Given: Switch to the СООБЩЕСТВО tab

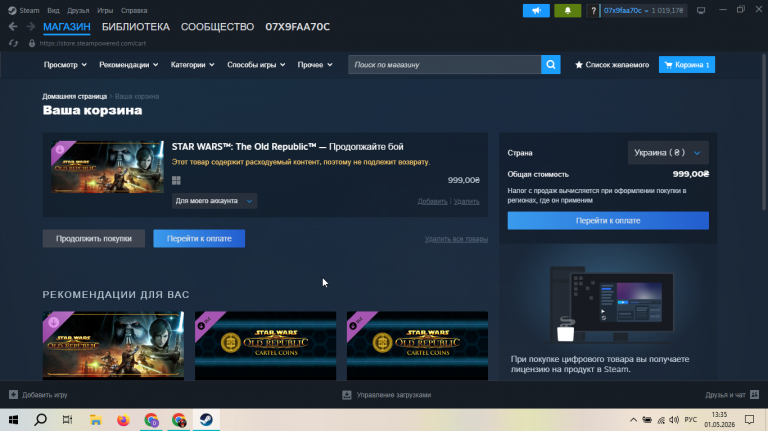Looking at the screenshot, I should 217,27.
